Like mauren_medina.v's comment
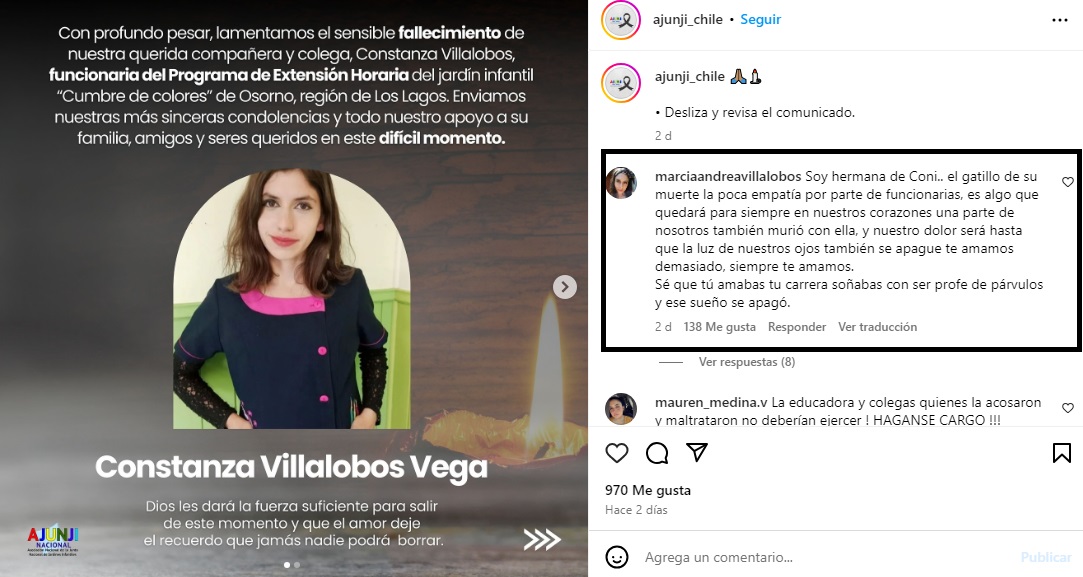 tap(1068, 408)
